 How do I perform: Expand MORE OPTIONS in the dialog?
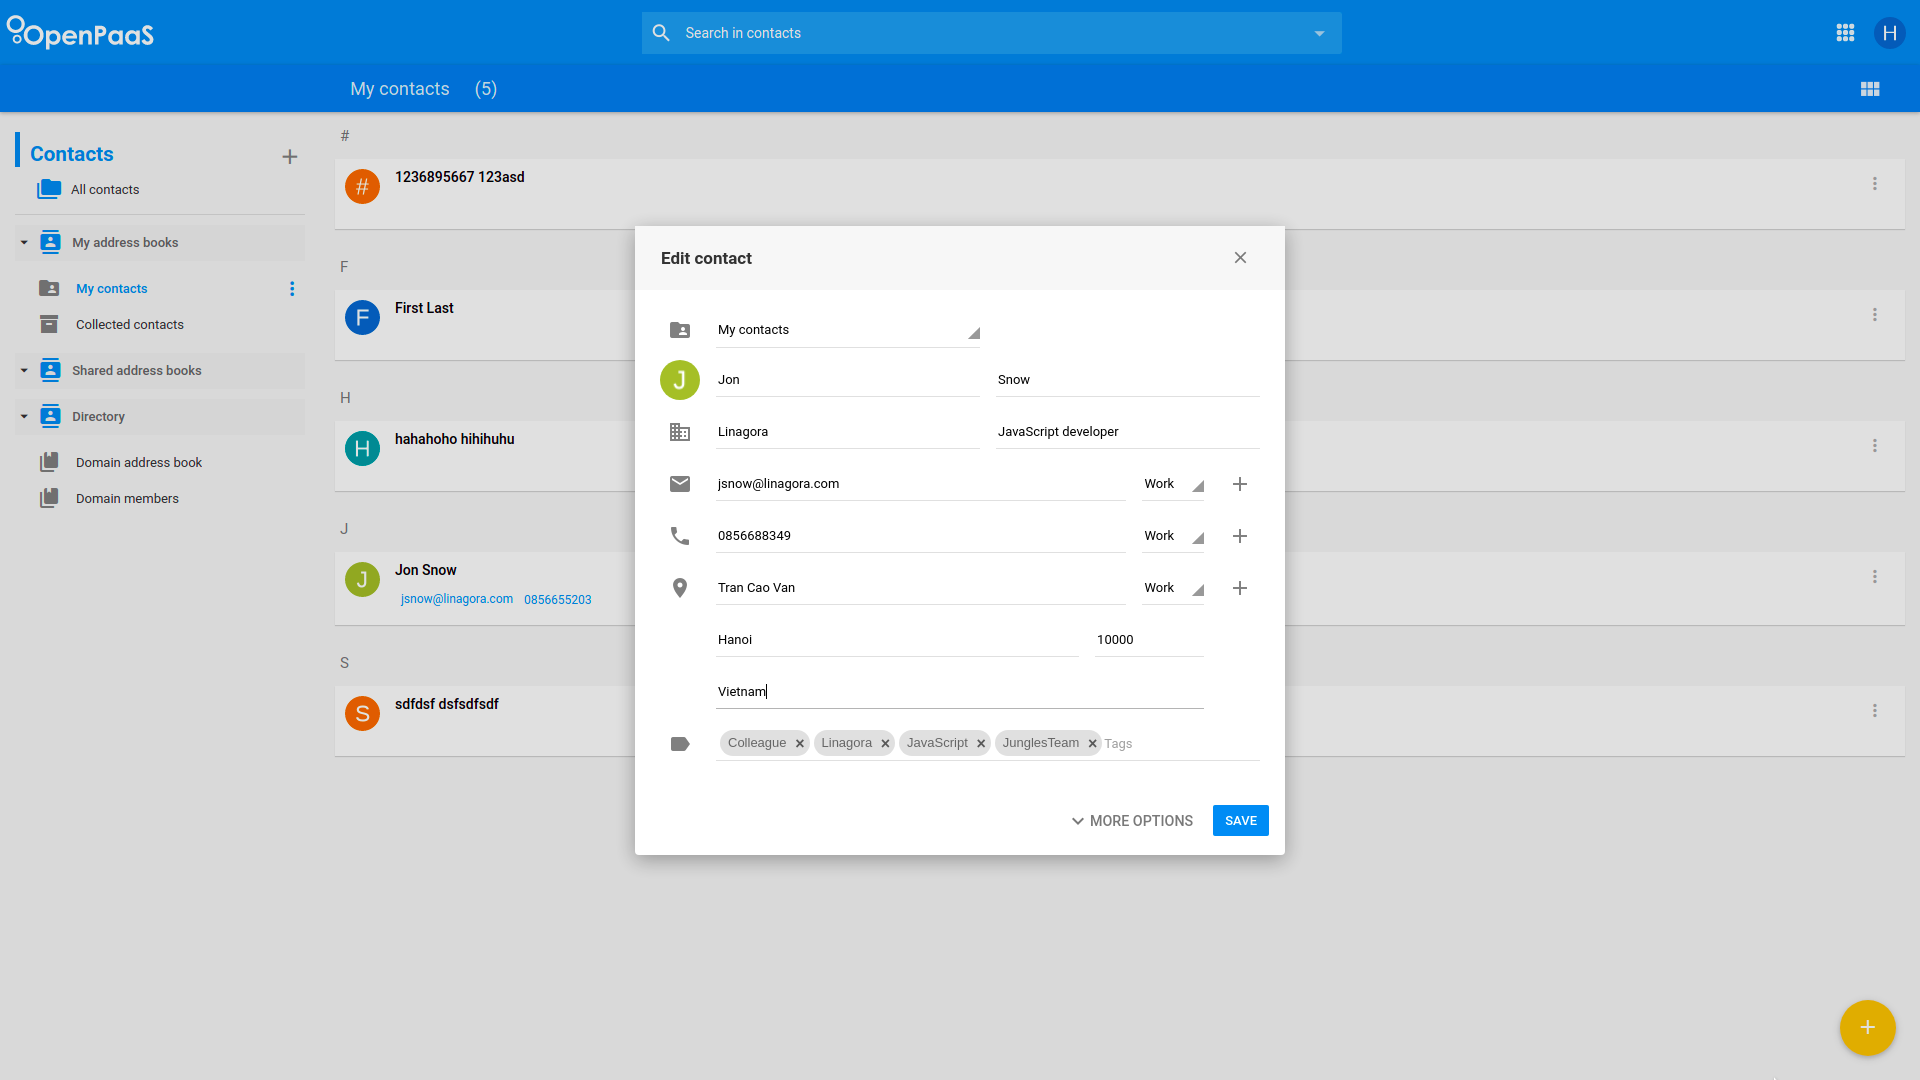pyautogui.click(x=1132, y=821)
